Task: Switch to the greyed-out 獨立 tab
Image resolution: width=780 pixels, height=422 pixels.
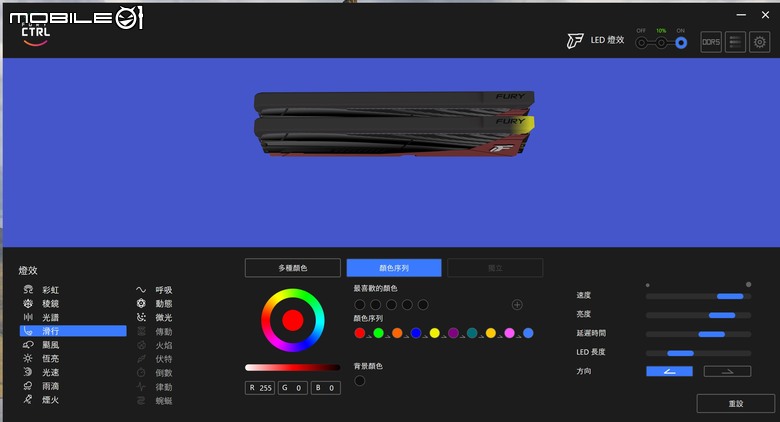Action: [495, 268]
